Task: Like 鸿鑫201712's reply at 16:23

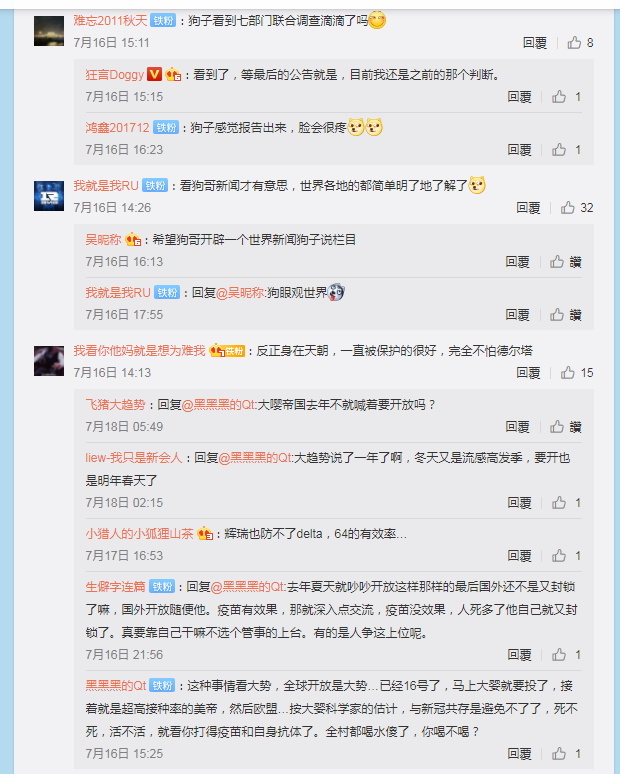Action: (x=559, y=150)
